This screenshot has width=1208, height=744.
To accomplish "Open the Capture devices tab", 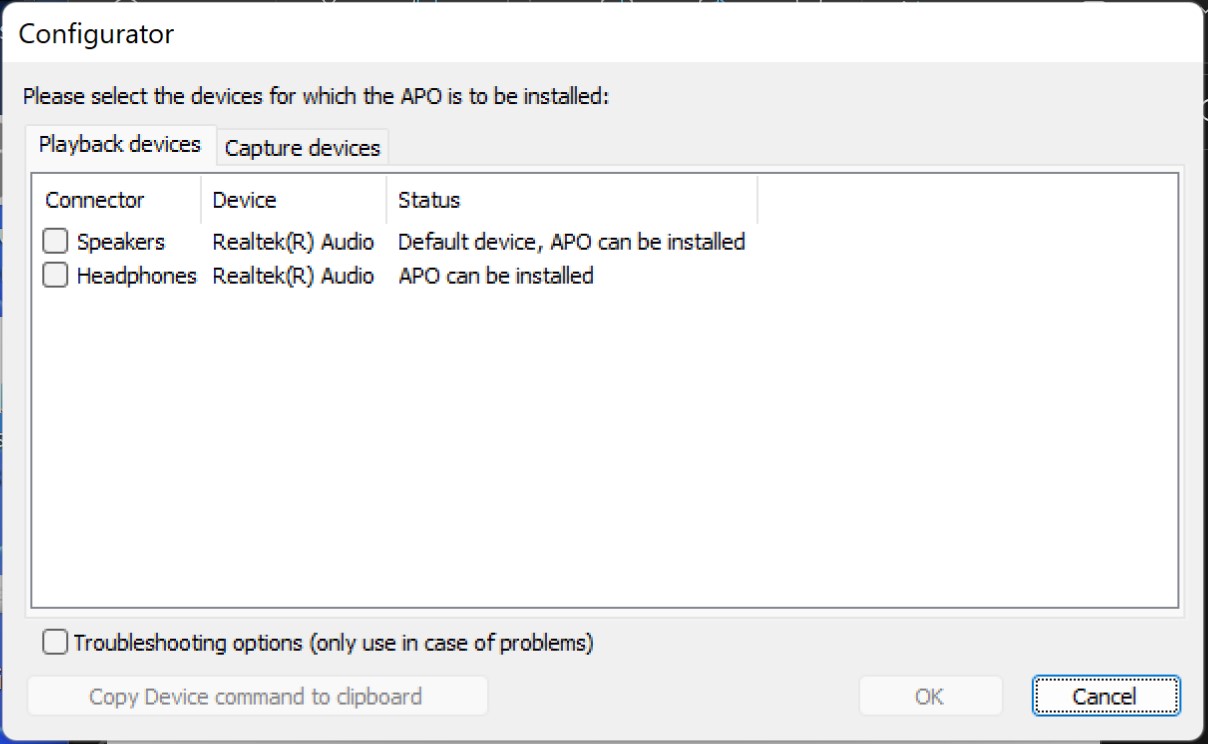I will pyautogui.click(x=302, y=148).
